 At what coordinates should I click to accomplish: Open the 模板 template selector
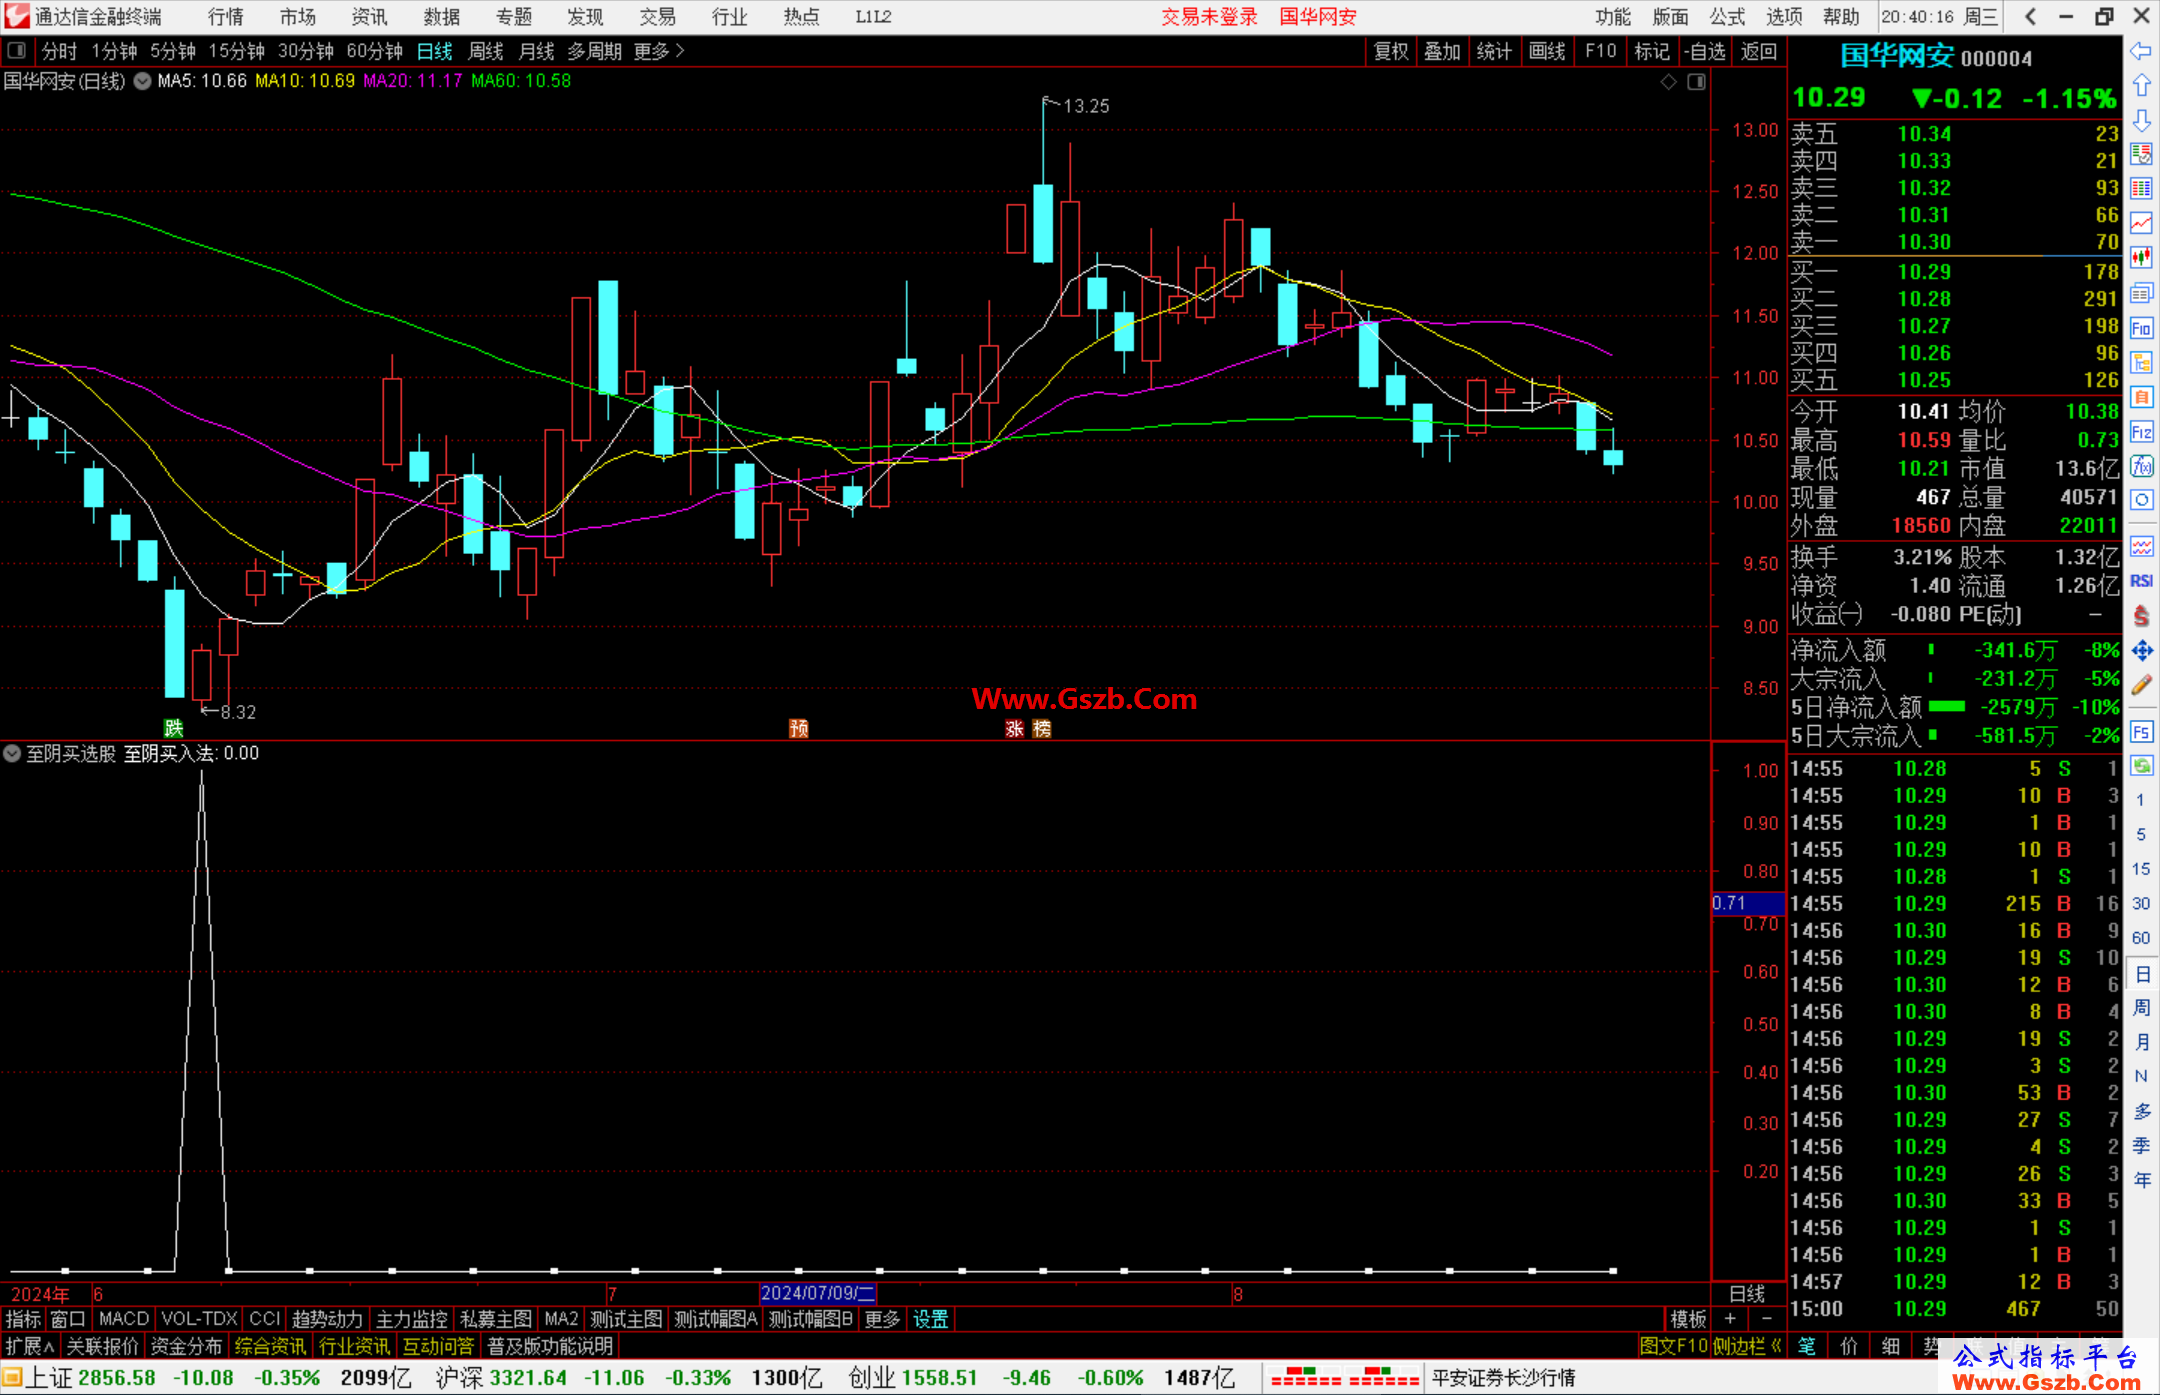point(1688,1319)
